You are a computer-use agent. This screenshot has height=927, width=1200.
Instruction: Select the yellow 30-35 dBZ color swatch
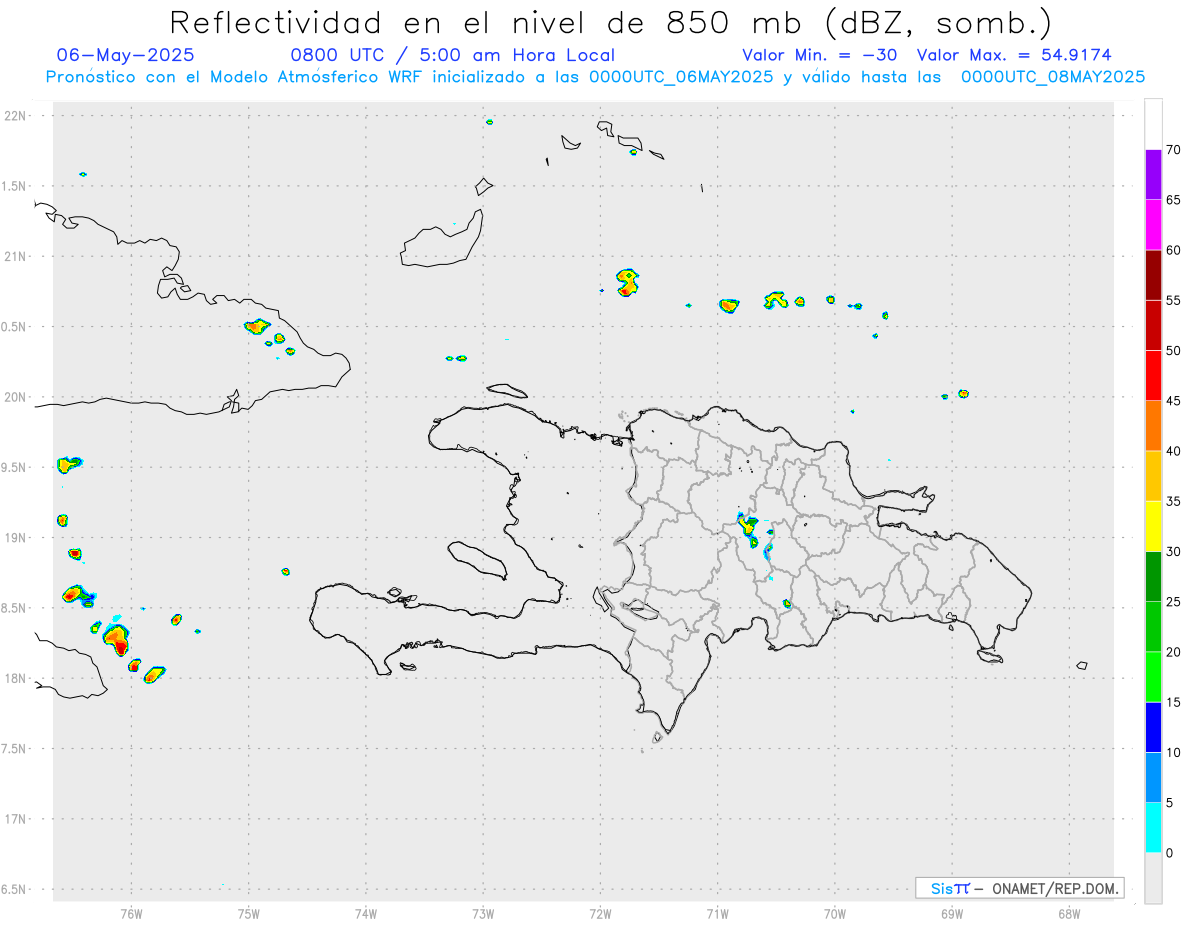[x=1153, y=526]
